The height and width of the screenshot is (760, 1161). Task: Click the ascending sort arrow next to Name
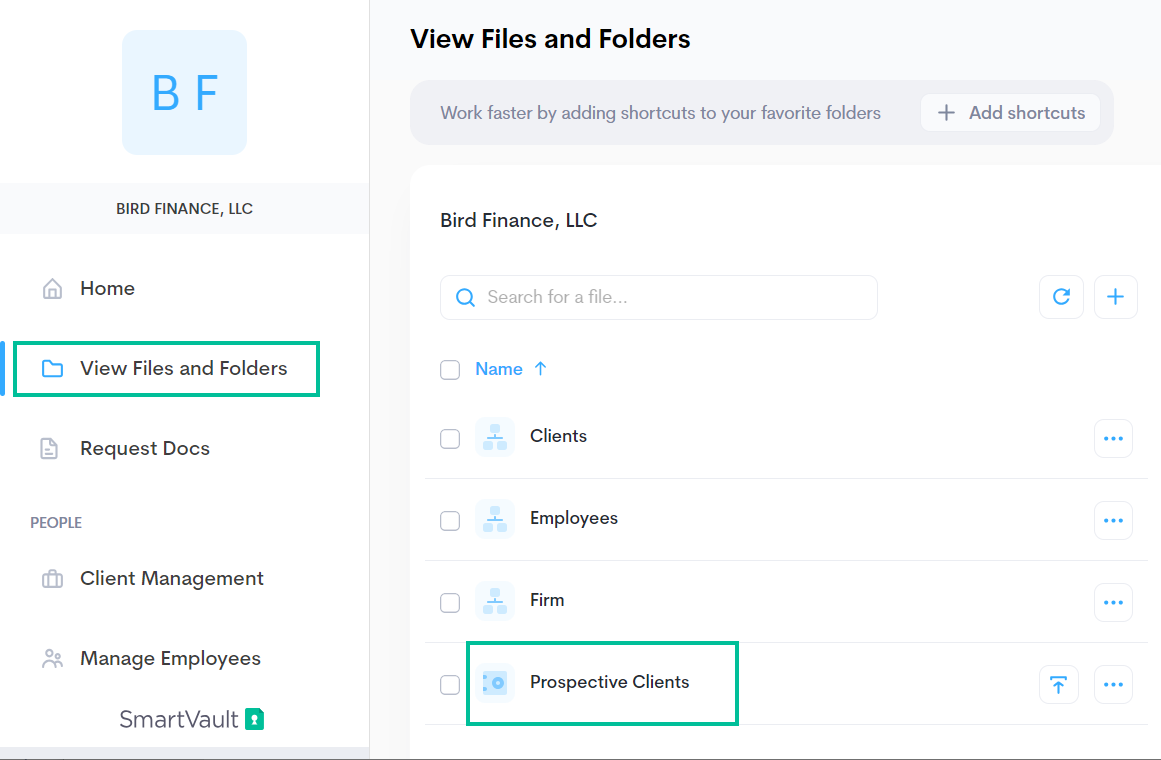541,368
